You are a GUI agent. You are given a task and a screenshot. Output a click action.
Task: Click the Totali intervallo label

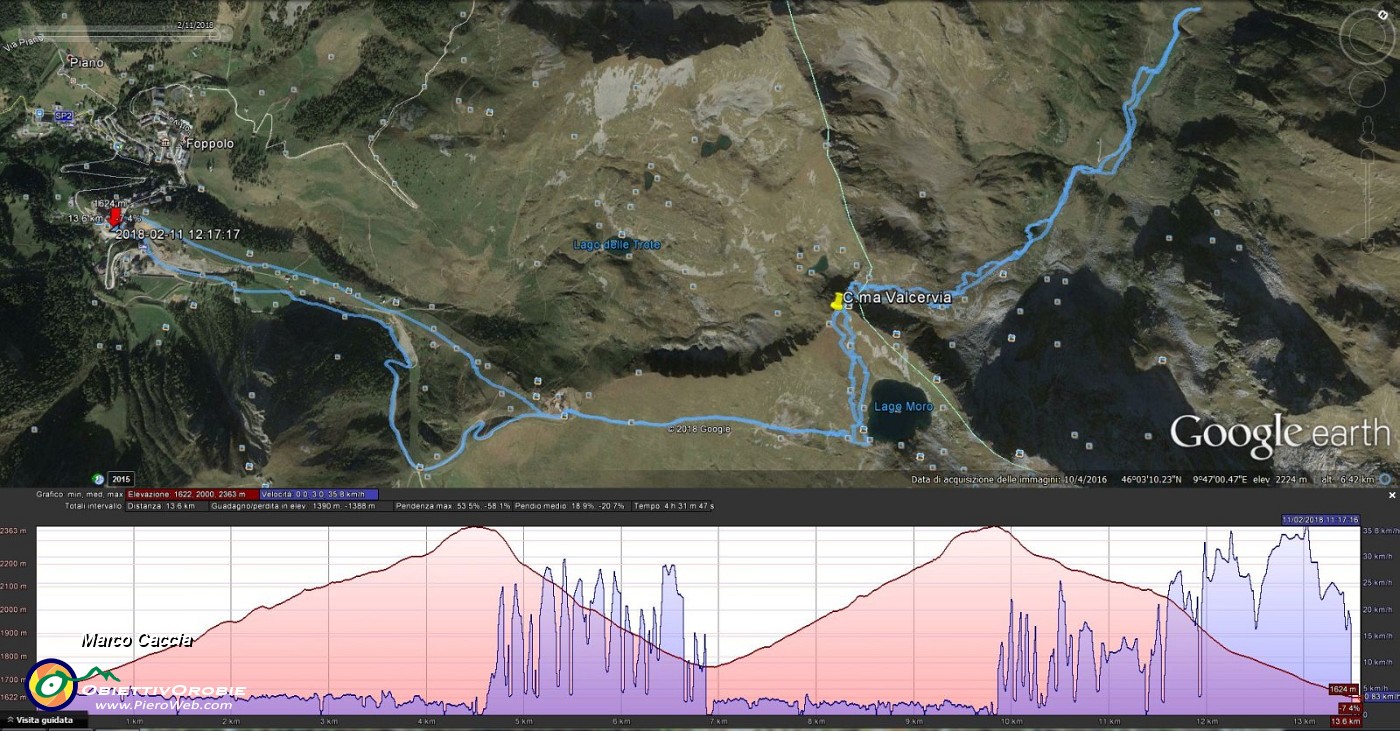tap(93, 506)
